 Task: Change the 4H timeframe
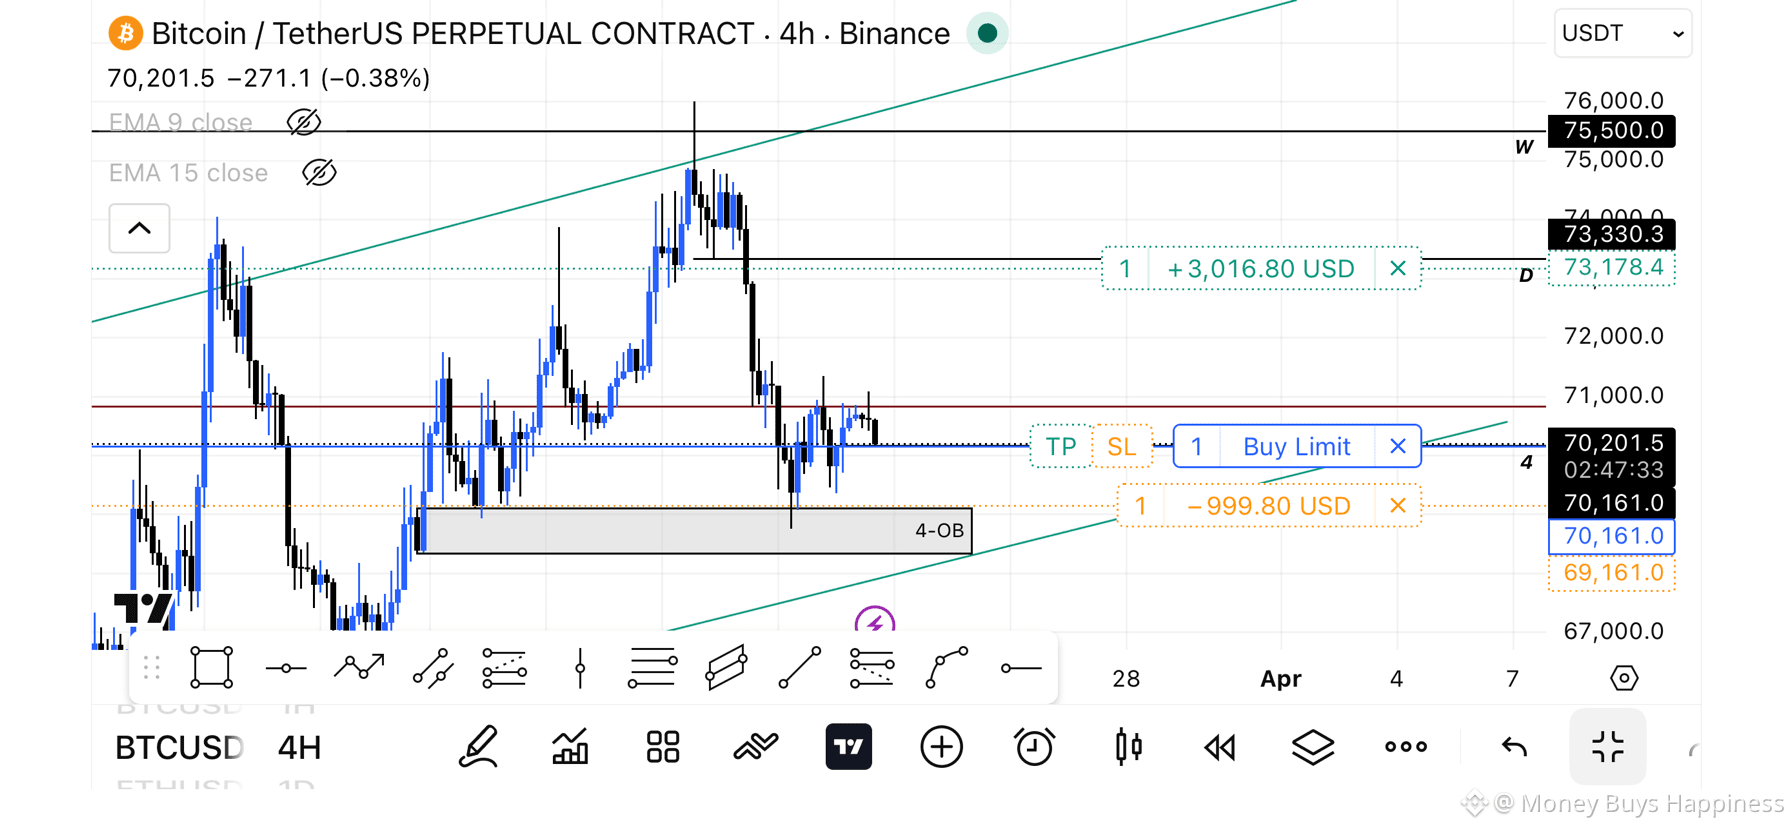(x=299, y=747)
